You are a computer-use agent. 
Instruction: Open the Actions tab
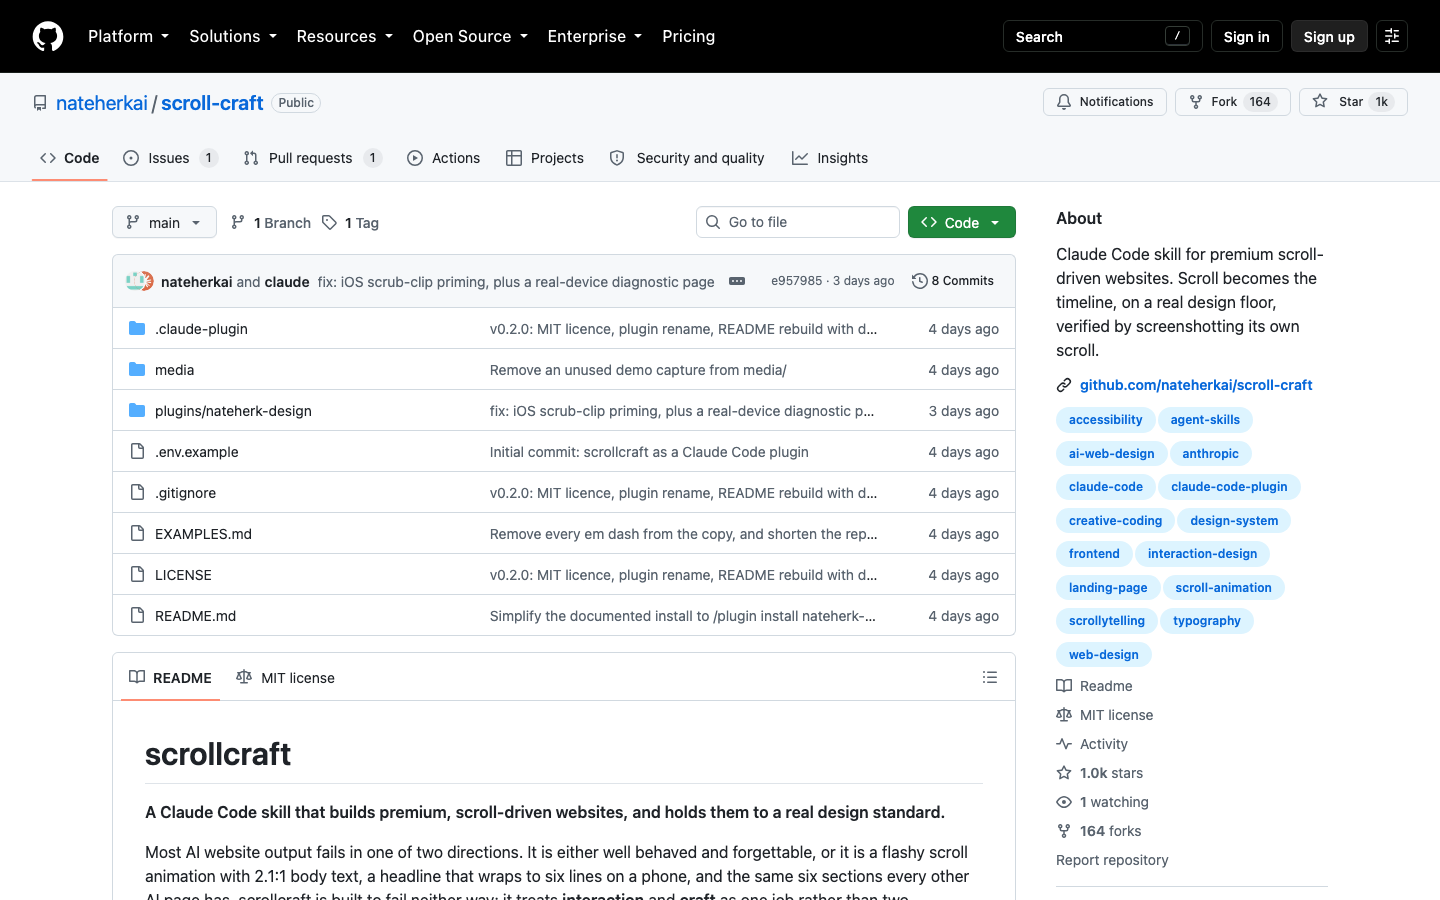point(444,158)
